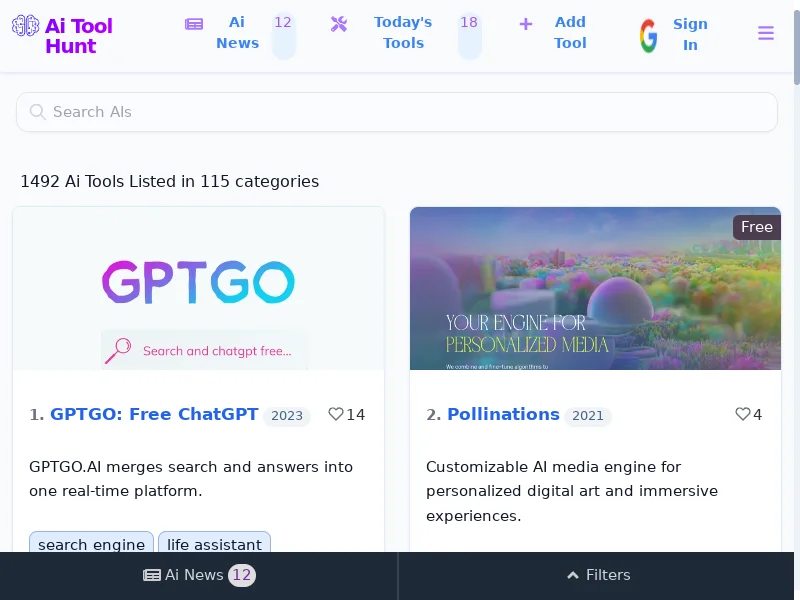Click the tools wrench icon in header
This screenshot has width=800, height=600.
[x=339, y=24]
